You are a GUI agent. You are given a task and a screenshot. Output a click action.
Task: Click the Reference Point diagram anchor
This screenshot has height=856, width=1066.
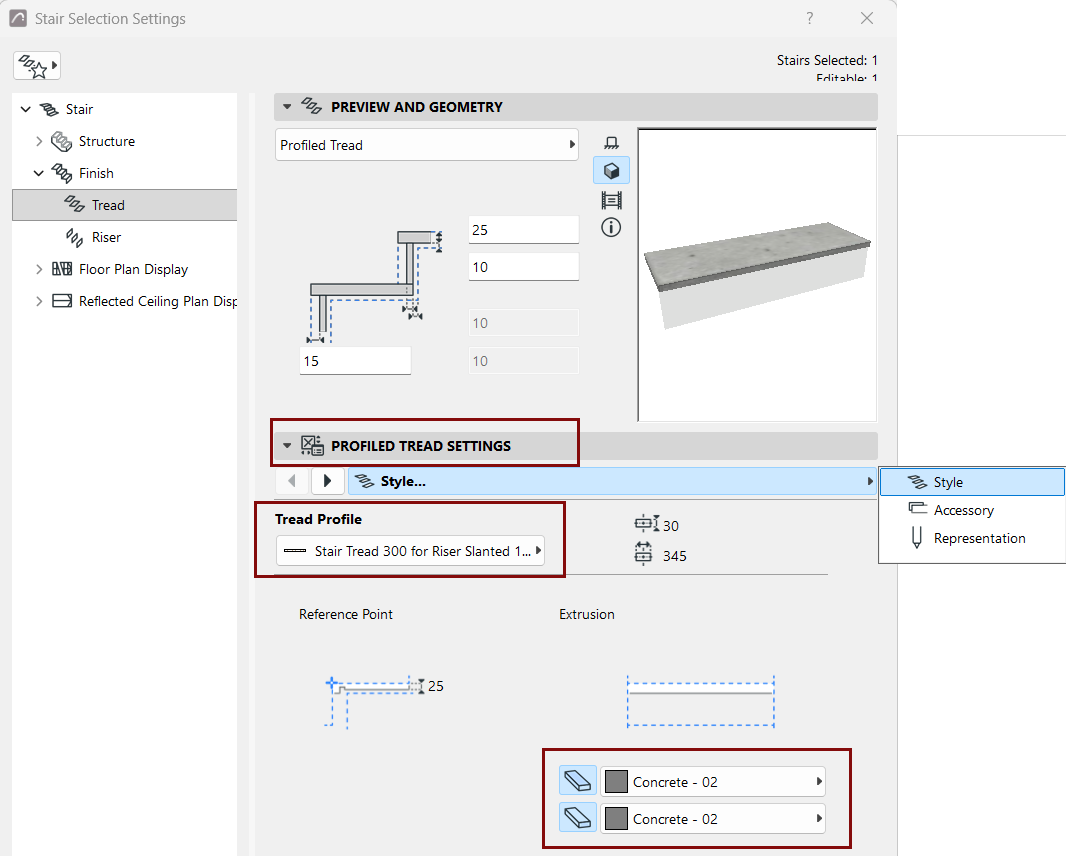coord(332,682)
